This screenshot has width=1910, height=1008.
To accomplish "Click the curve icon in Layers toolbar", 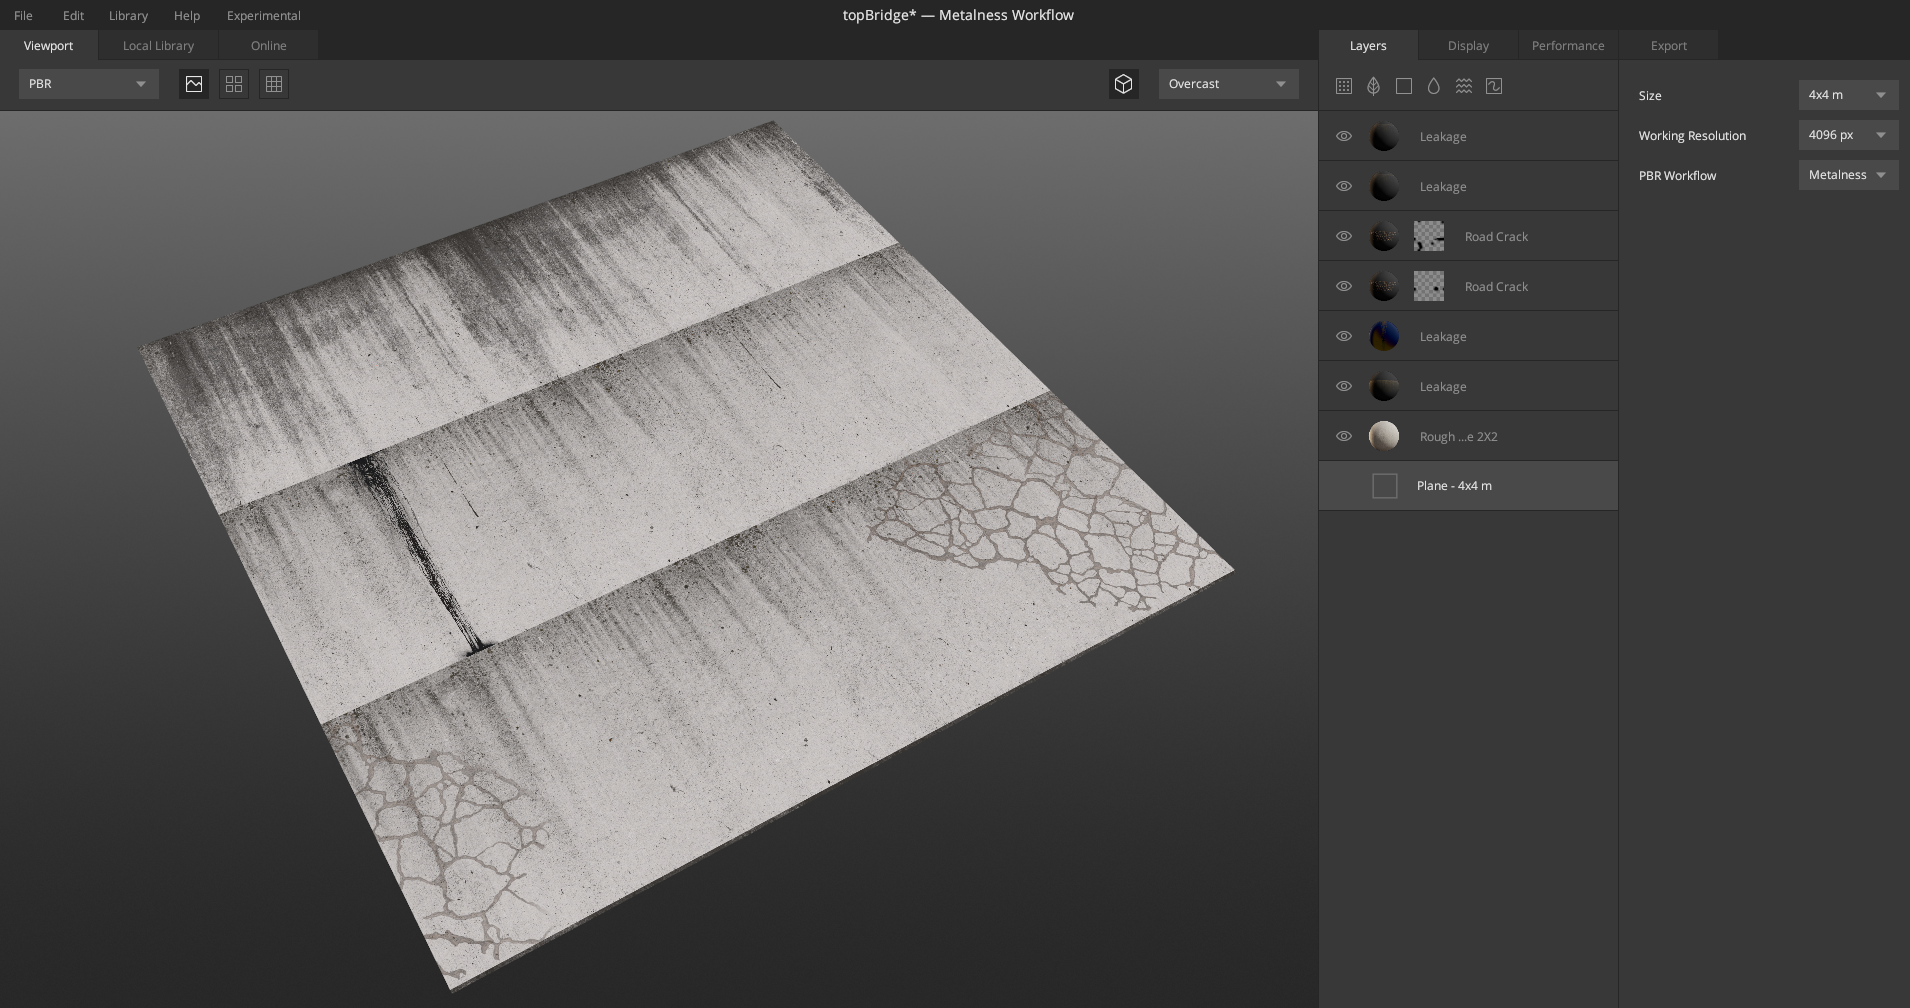I will click(1494, 86).
